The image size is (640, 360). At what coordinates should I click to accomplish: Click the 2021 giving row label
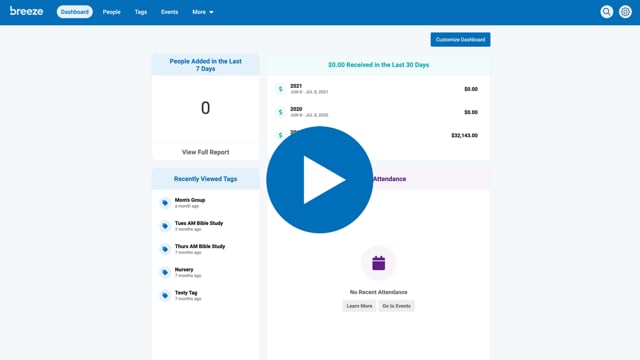(x=296, y=86)
